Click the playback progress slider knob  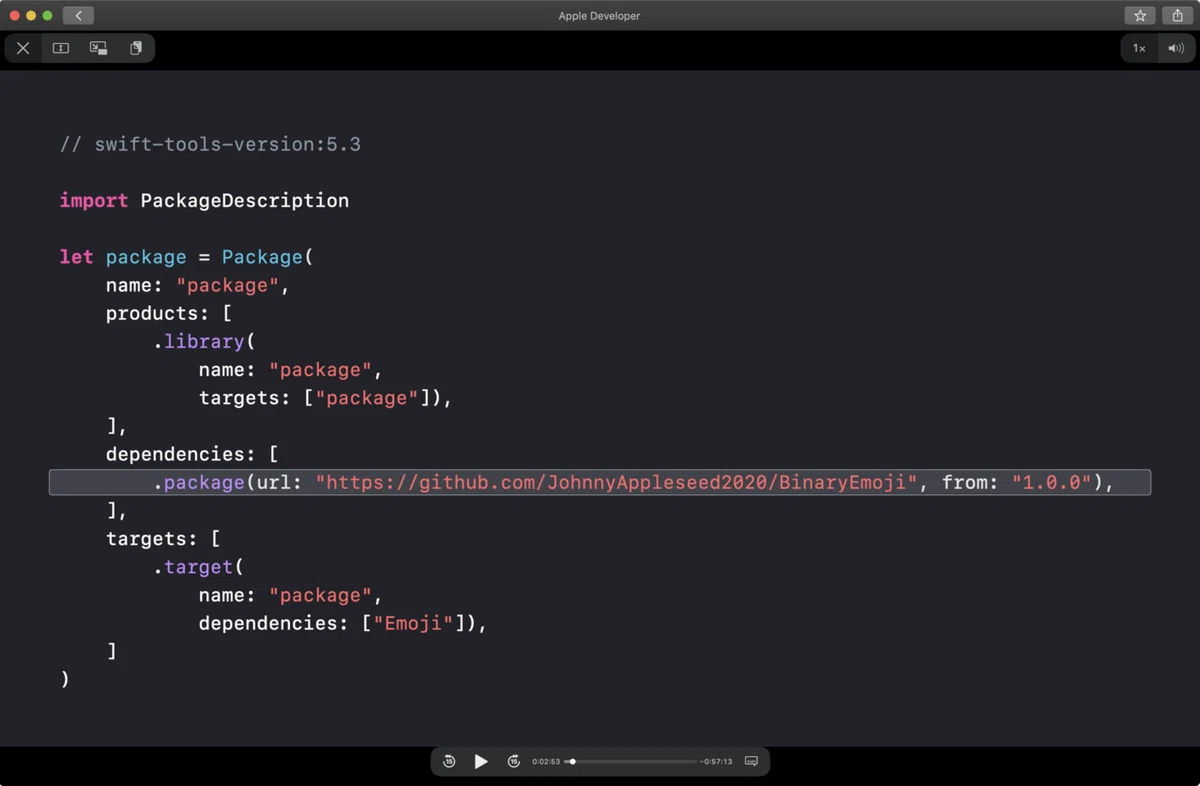click(x=572, y=761)
